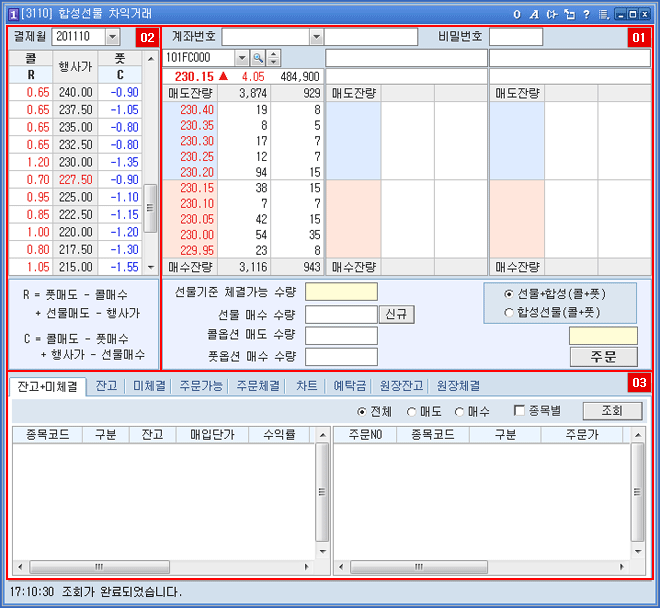
Task: Click the magnifier search icon beside 101FC000
Action: pos(257,58)
